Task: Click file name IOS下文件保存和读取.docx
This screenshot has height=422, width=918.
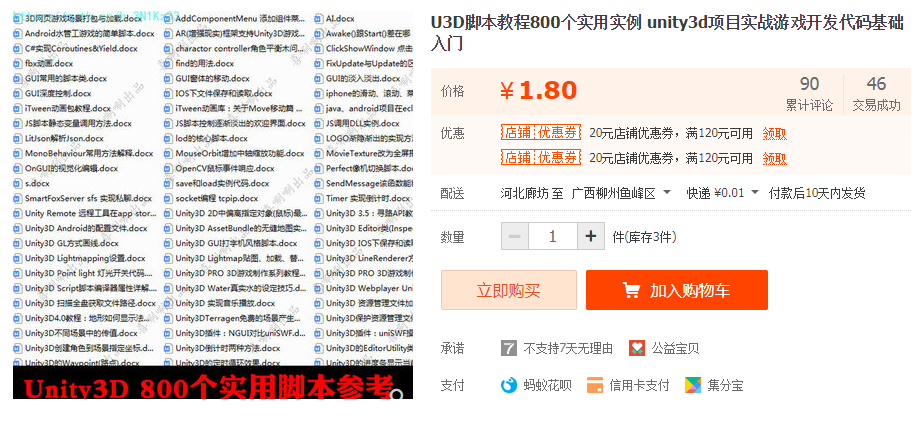Action: tap(224, 93)
